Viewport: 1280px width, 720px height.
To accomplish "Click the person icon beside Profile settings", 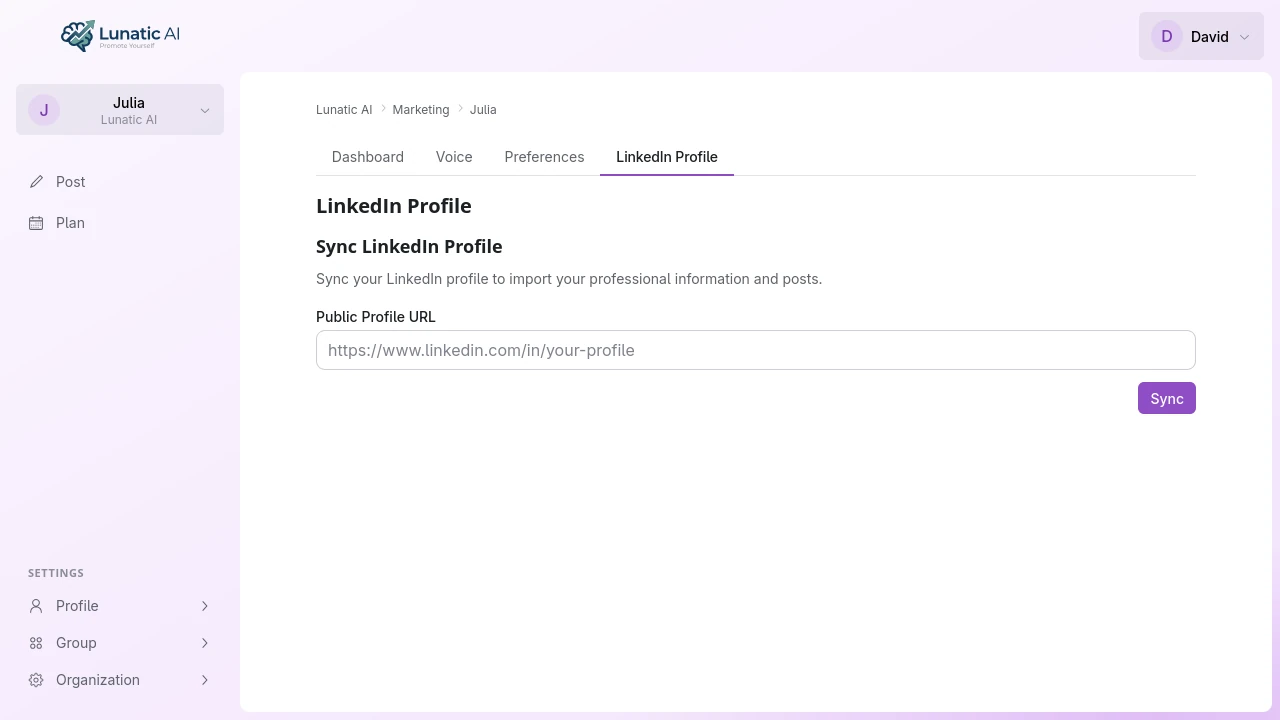I will tap(36, 606).
